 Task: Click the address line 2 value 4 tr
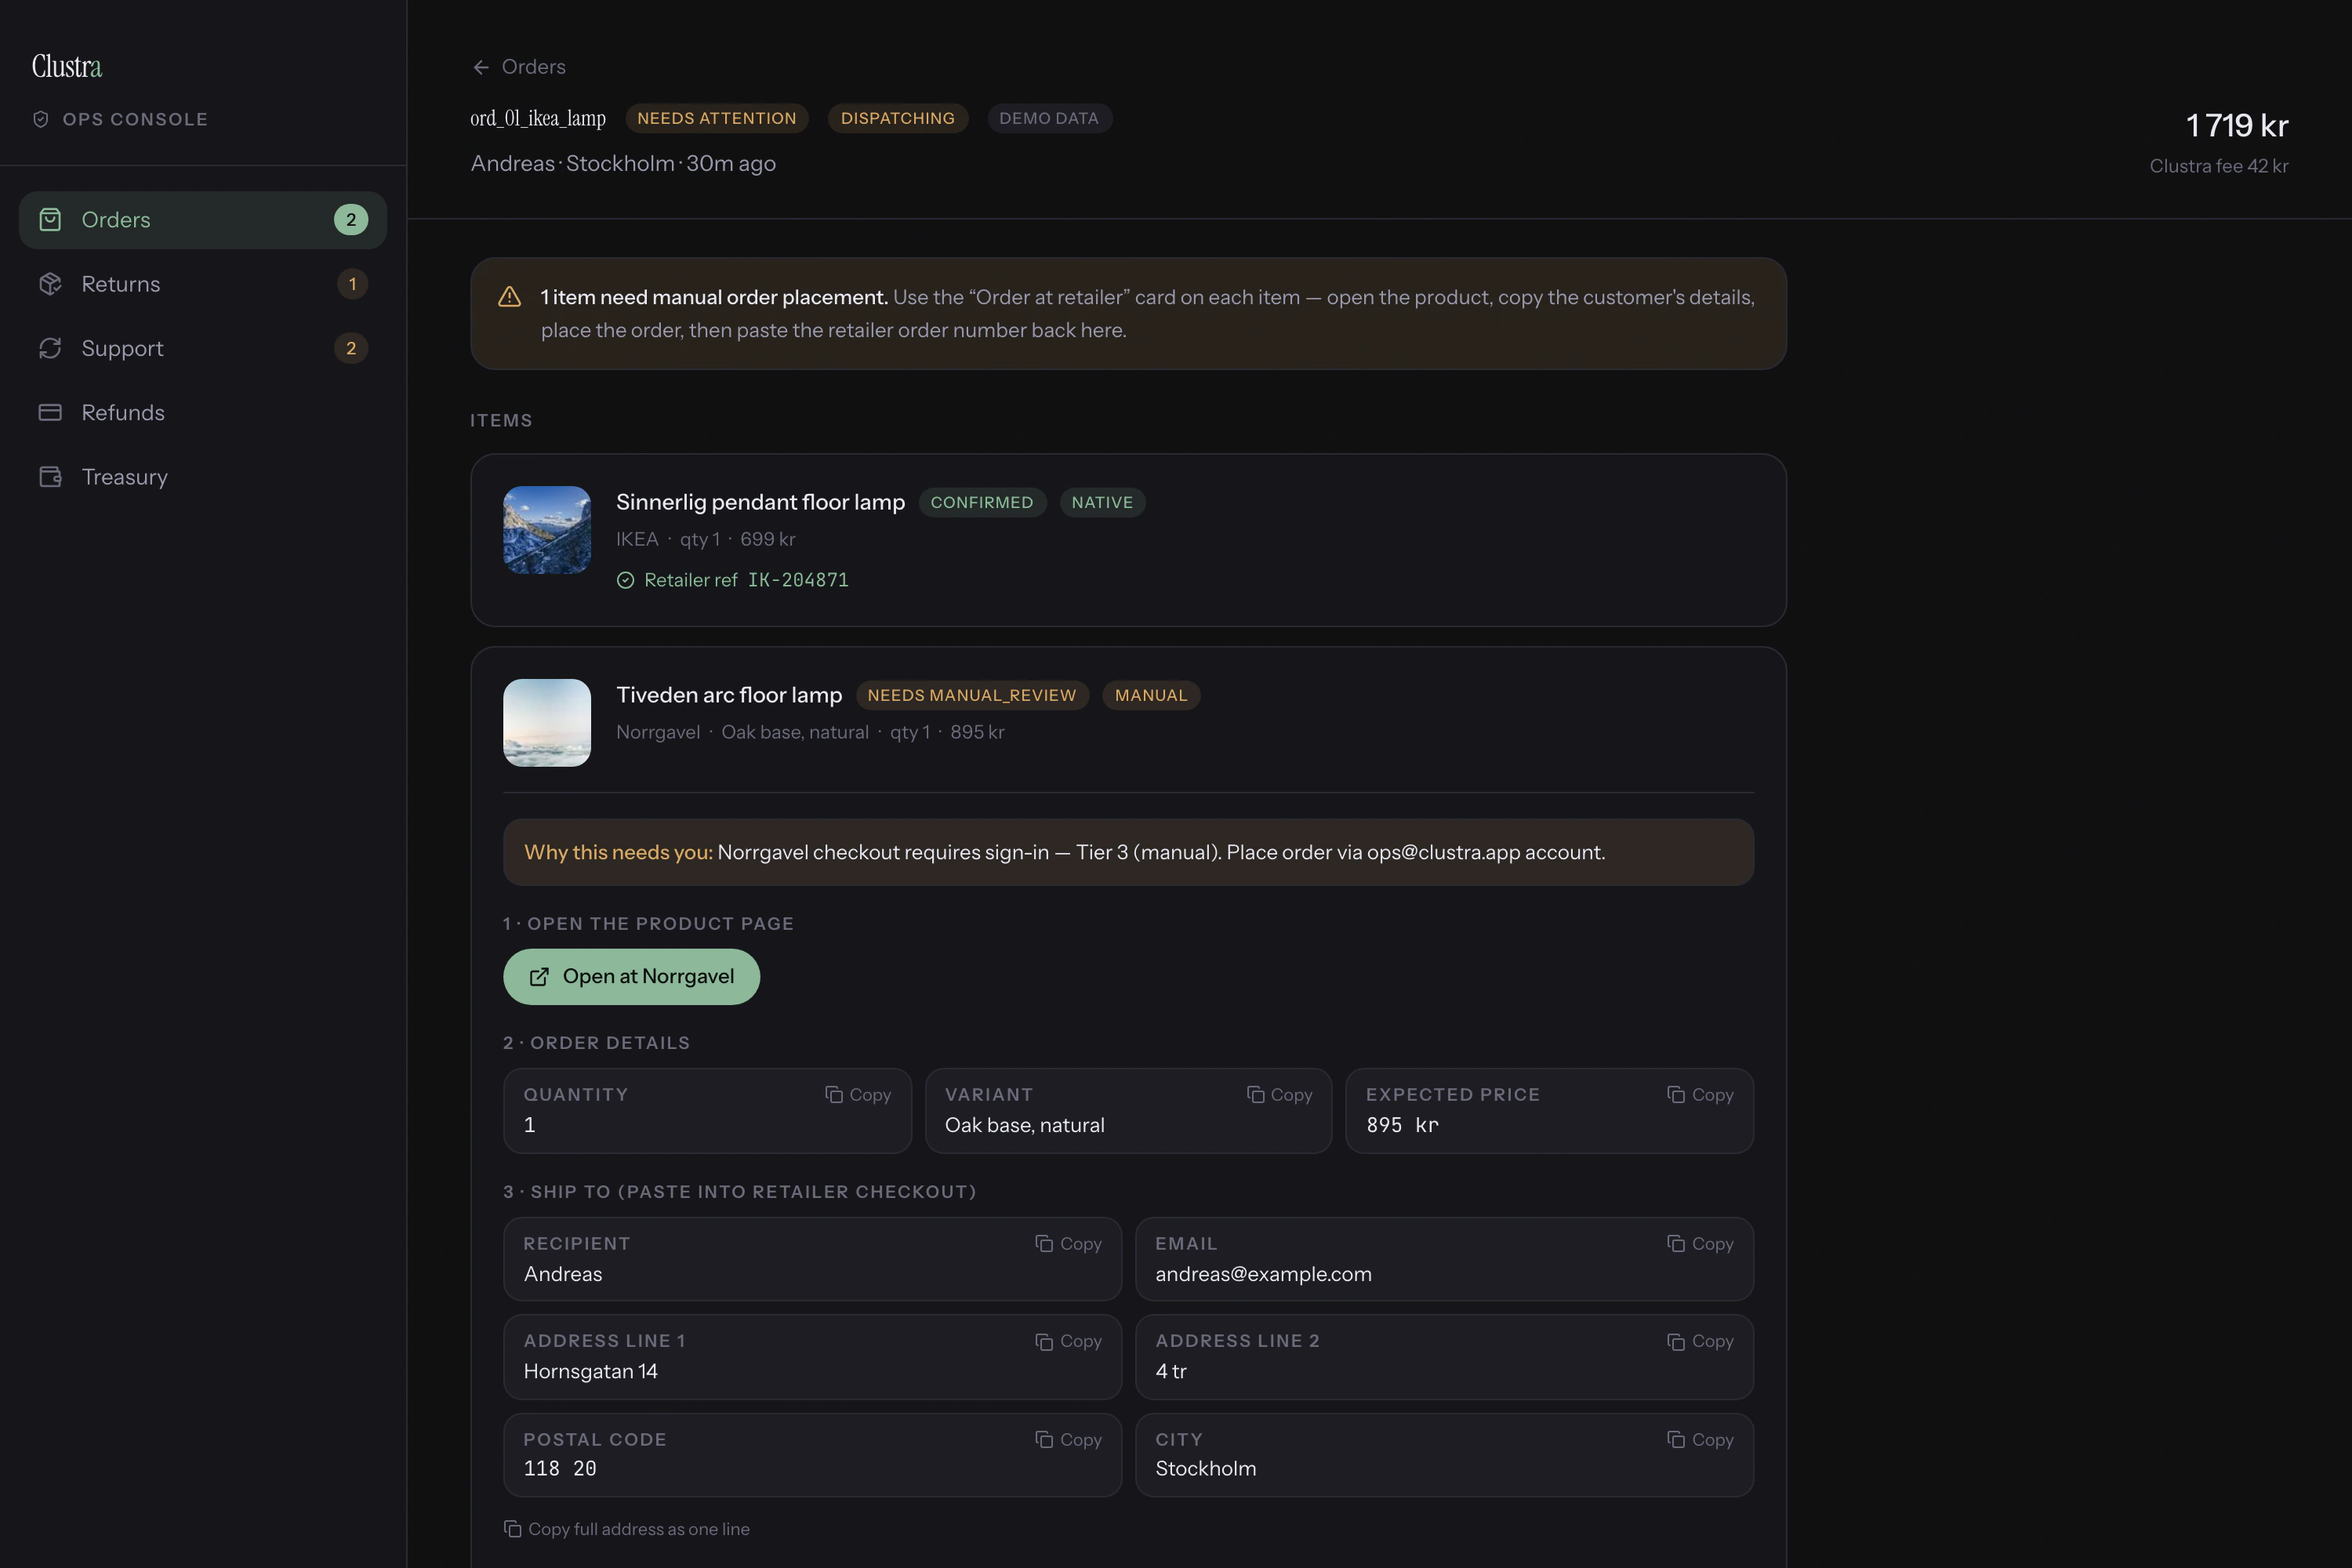coord(1171,1371)
